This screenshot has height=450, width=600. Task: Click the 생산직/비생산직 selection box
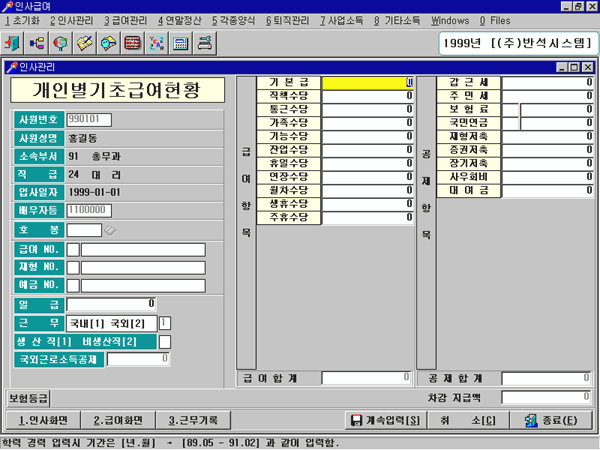[x=165, y=341]
